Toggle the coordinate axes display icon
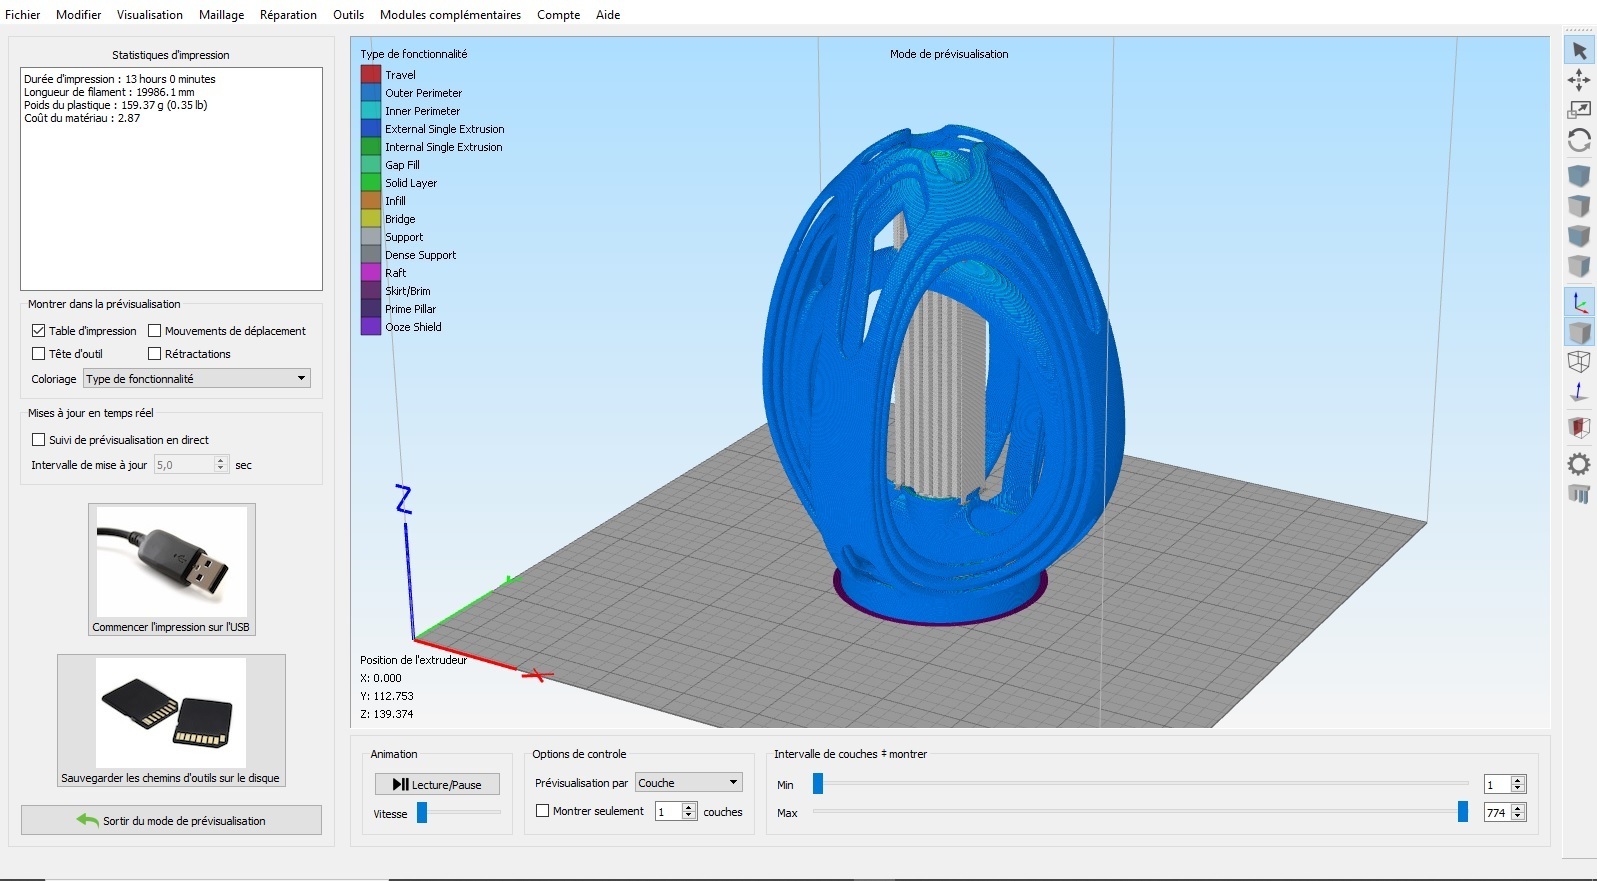This screenshot has height=881, width=1597. (1579, 302)
